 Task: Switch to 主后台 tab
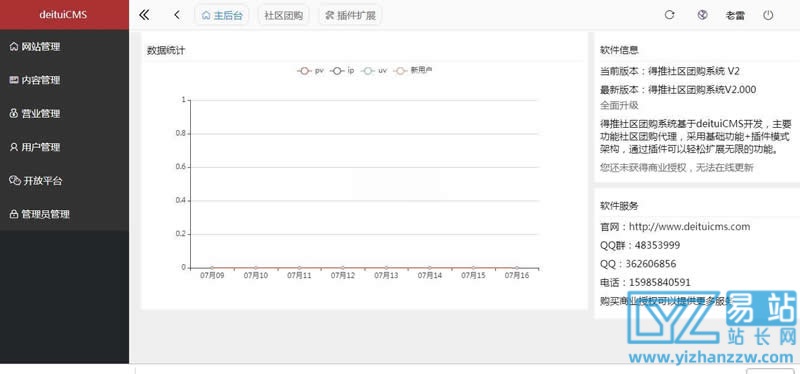[x=222, y=15]
